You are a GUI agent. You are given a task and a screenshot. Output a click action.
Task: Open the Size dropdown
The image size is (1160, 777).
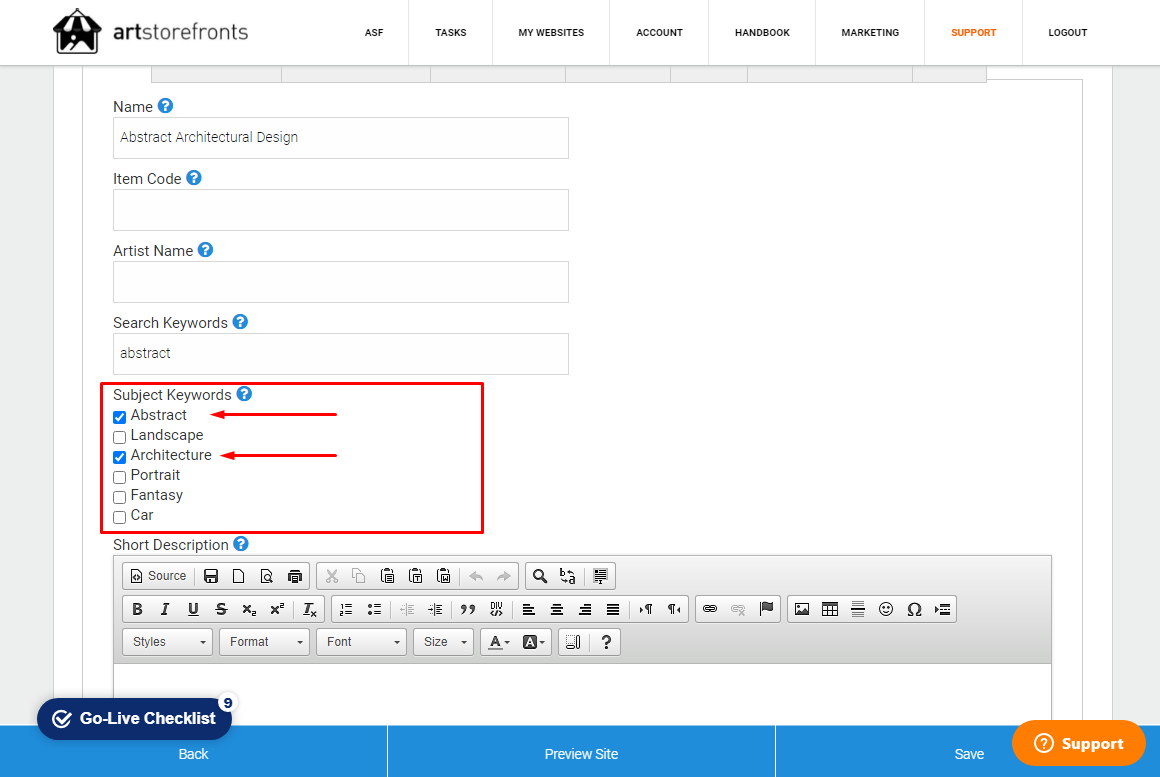[443, 642]
